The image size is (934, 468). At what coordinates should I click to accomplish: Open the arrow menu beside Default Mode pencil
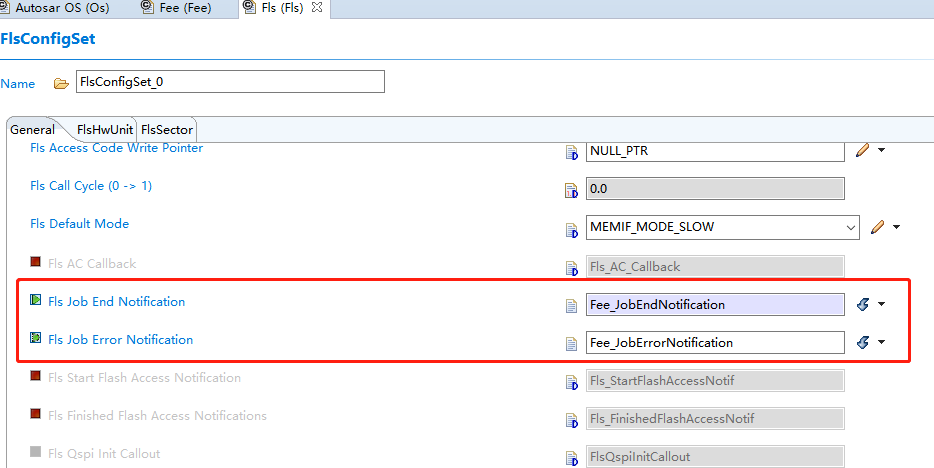[896, 227]
